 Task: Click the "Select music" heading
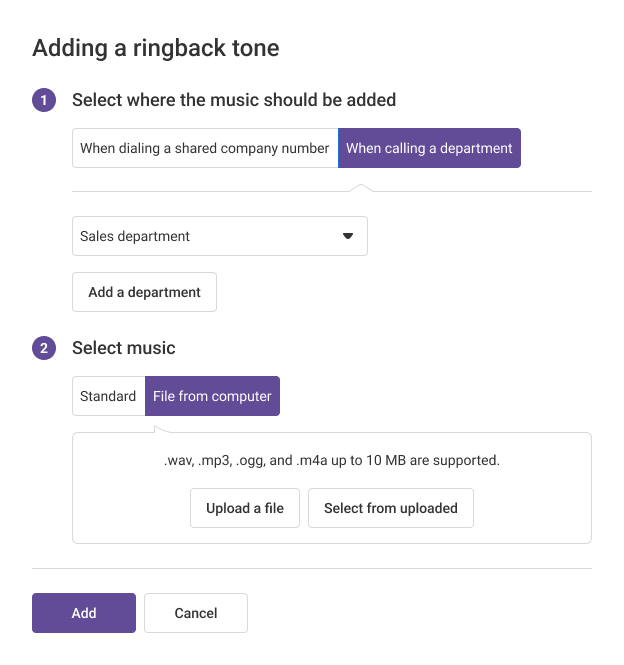(x=124, y=348)
